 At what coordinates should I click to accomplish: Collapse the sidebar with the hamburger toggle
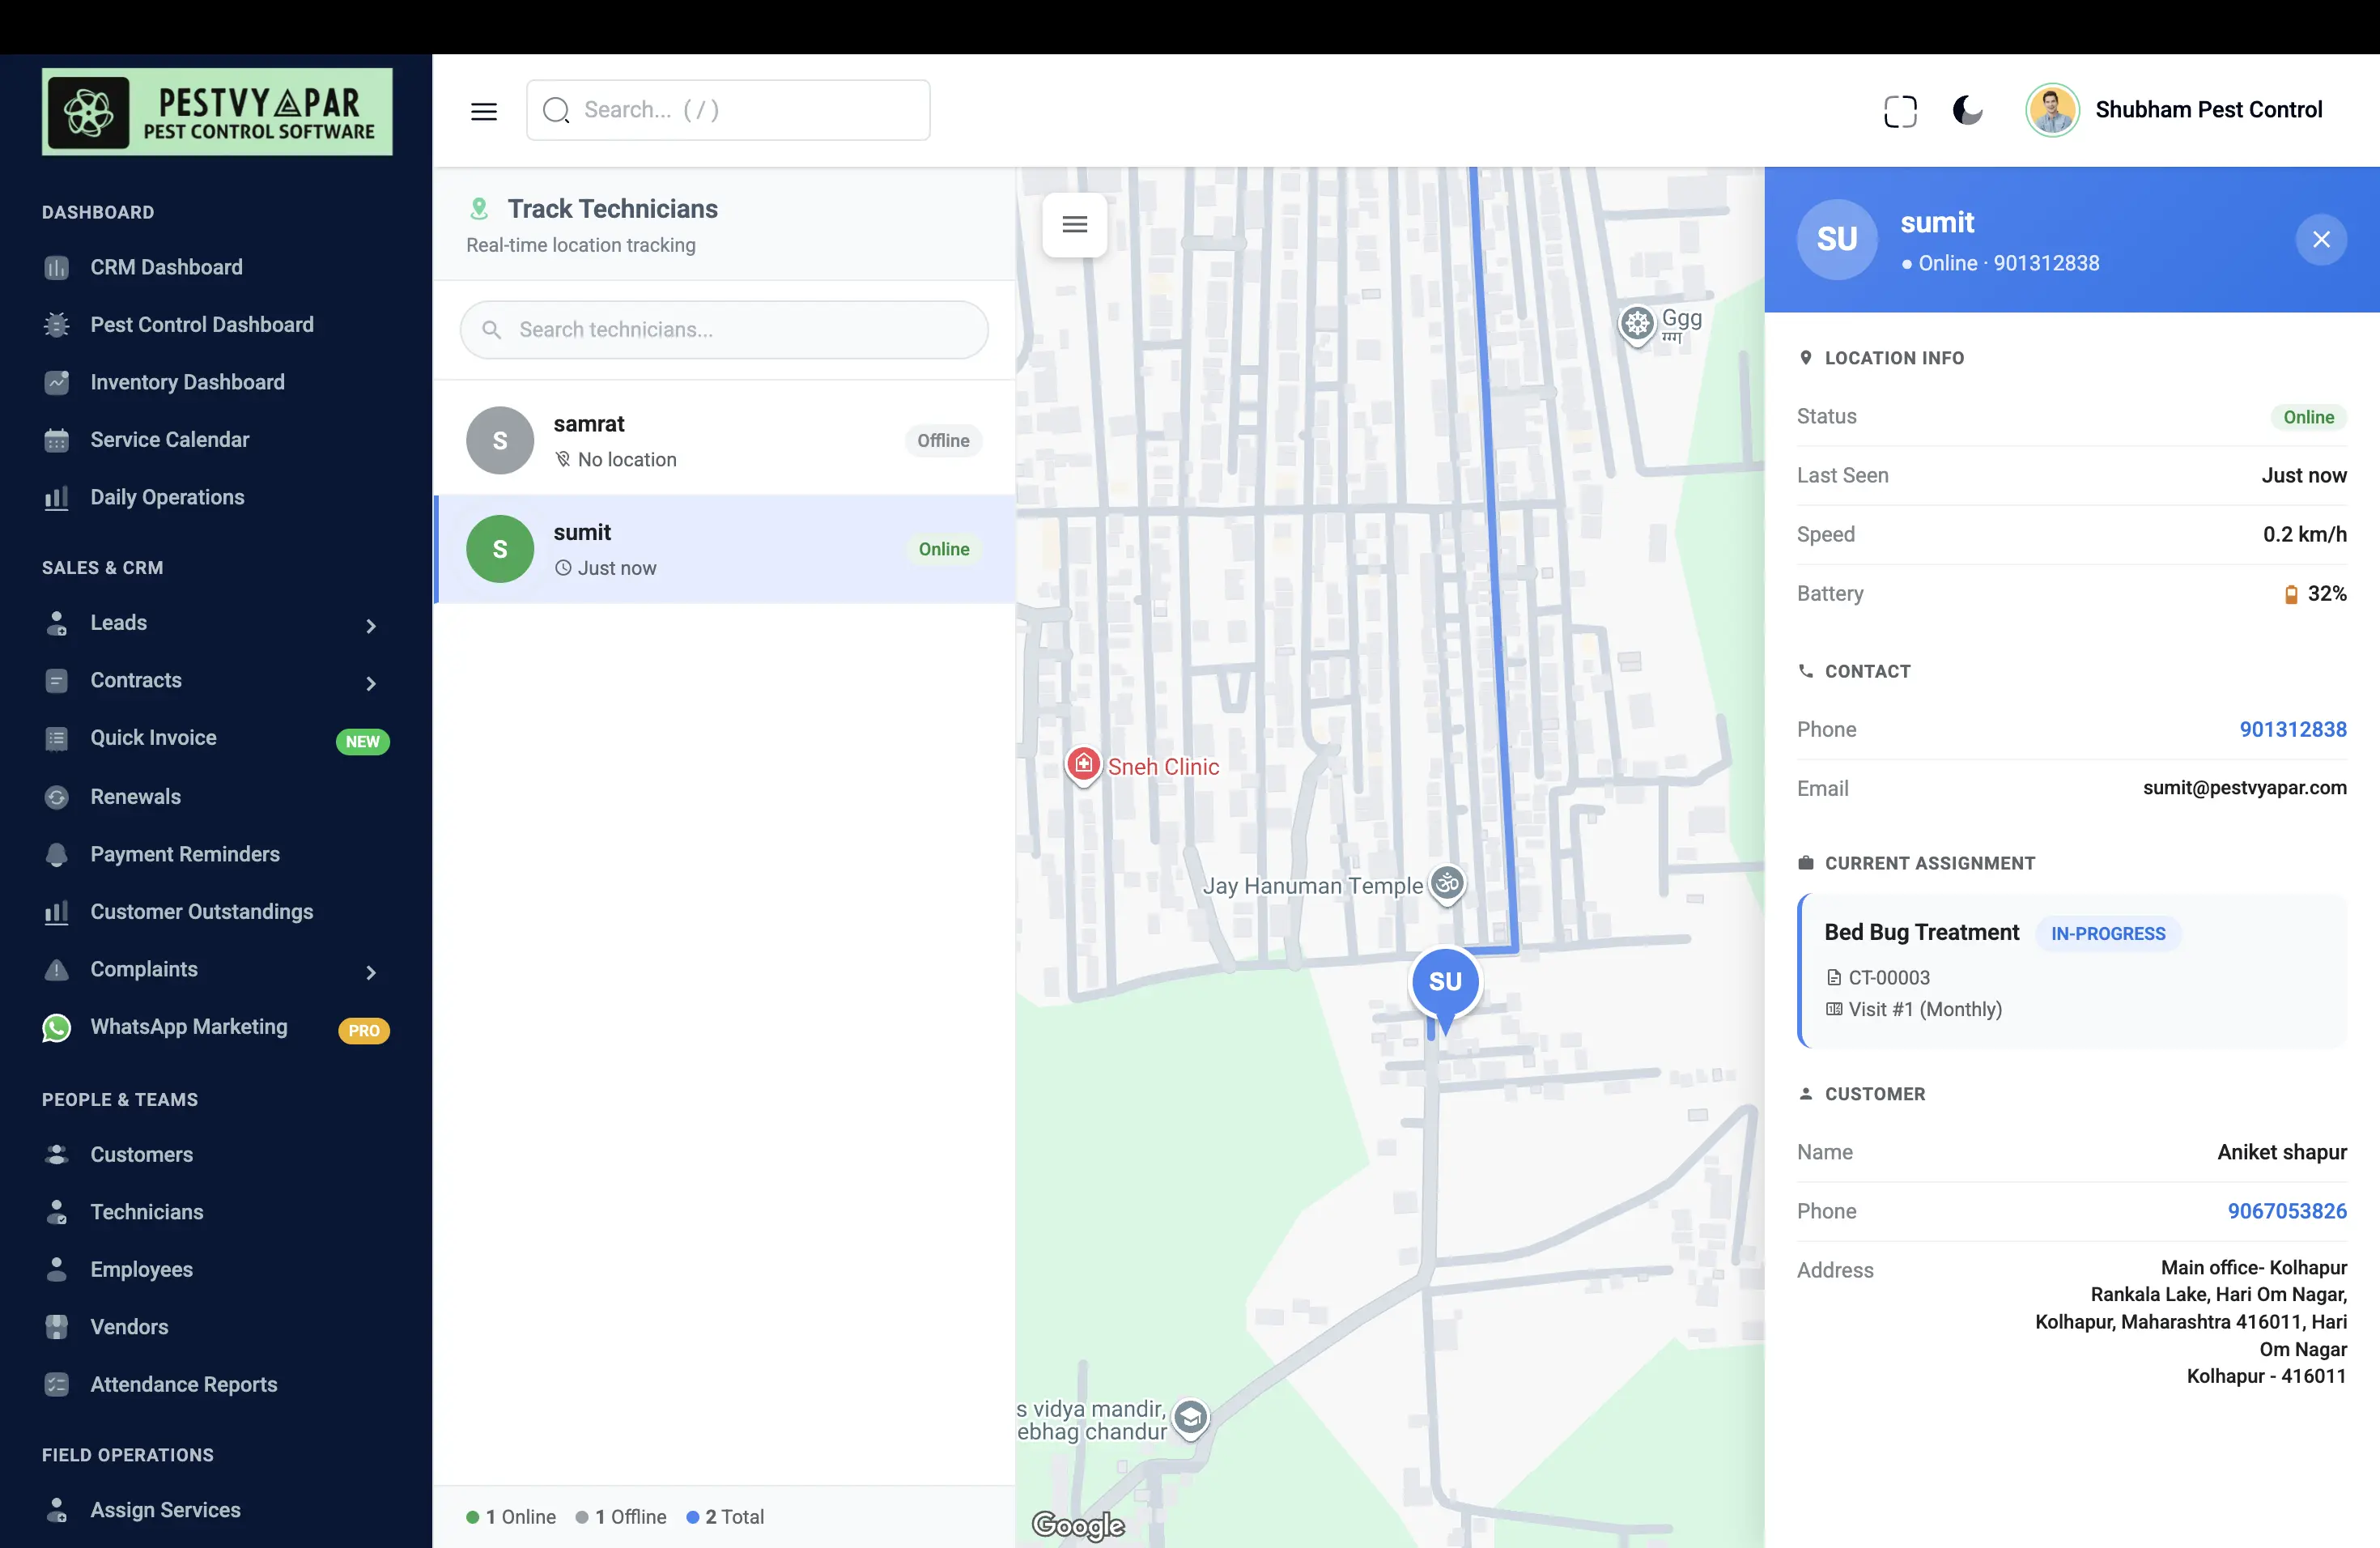(x=484, y=110)
